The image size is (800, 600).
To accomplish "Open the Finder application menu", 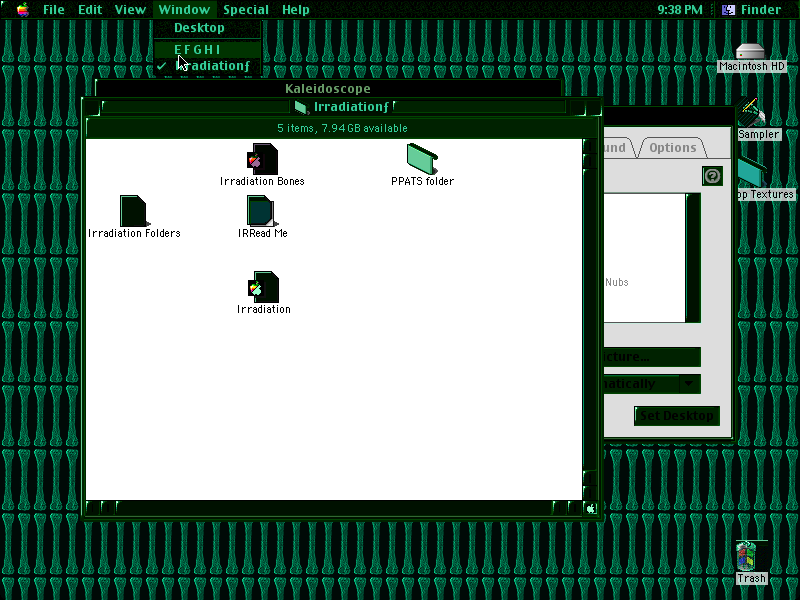I will (x=752, y=10).
